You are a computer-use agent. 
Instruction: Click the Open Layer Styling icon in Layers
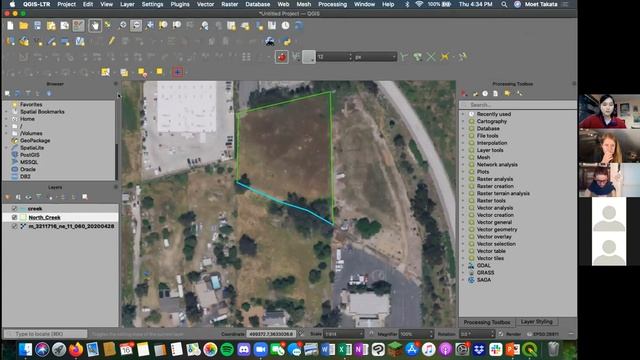(x=7, y=197)
